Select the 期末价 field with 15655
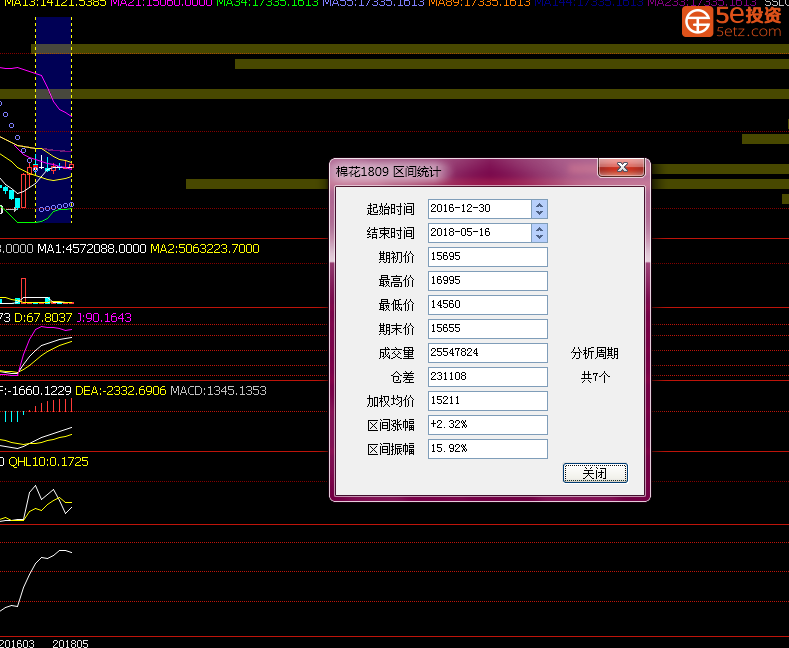 488,329
